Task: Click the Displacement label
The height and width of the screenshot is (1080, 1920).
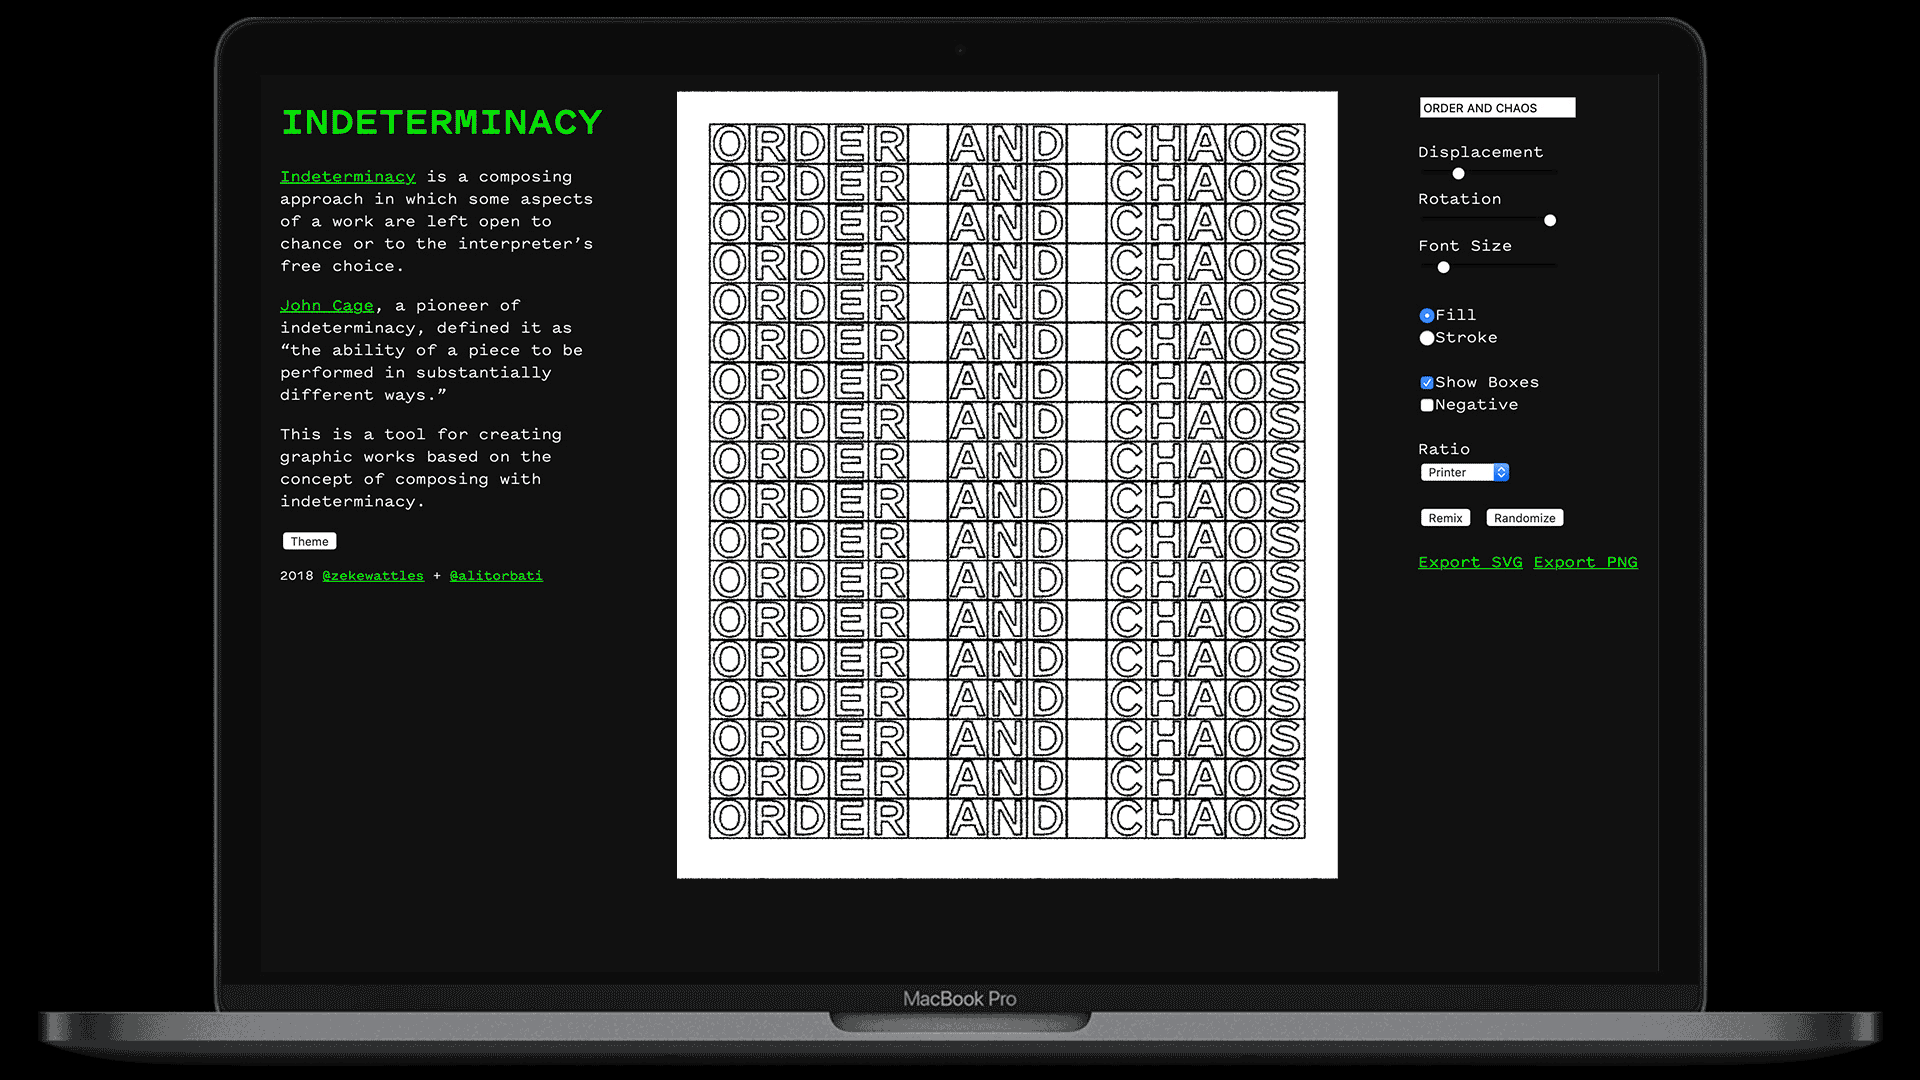Action: point(1480,152)
